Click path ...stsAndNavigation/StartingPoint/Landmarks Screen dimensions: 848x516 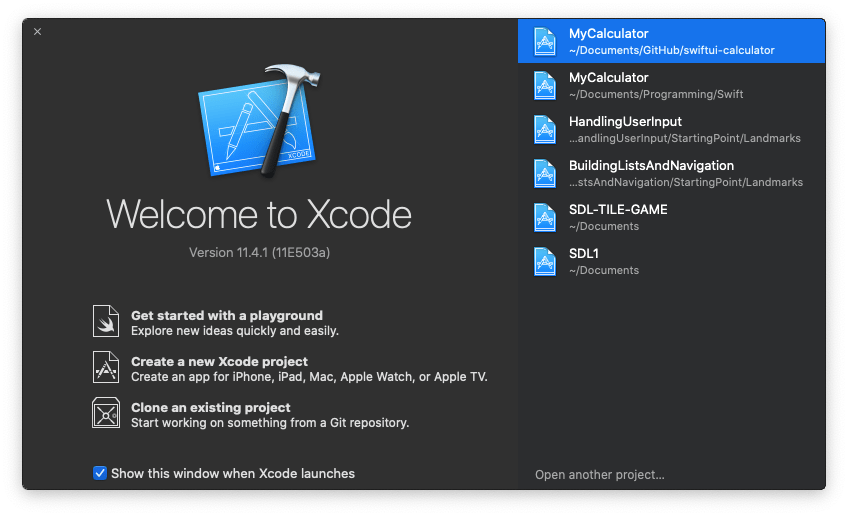click(x=686, y=182)
